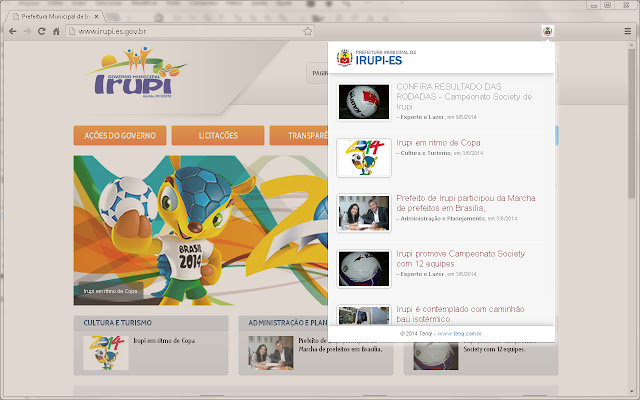The width and height of the screenshot is (640, 400).
Task: Click soccer ball thumbnail for Confira Resultado
Action: (x=364, y=102)
